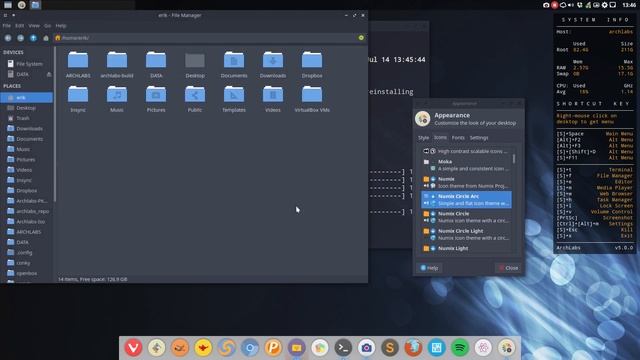Image resolution: width=640 pixels, height=360 pixels.
Task: Select File System under Devices
Action: click(27, 64)
